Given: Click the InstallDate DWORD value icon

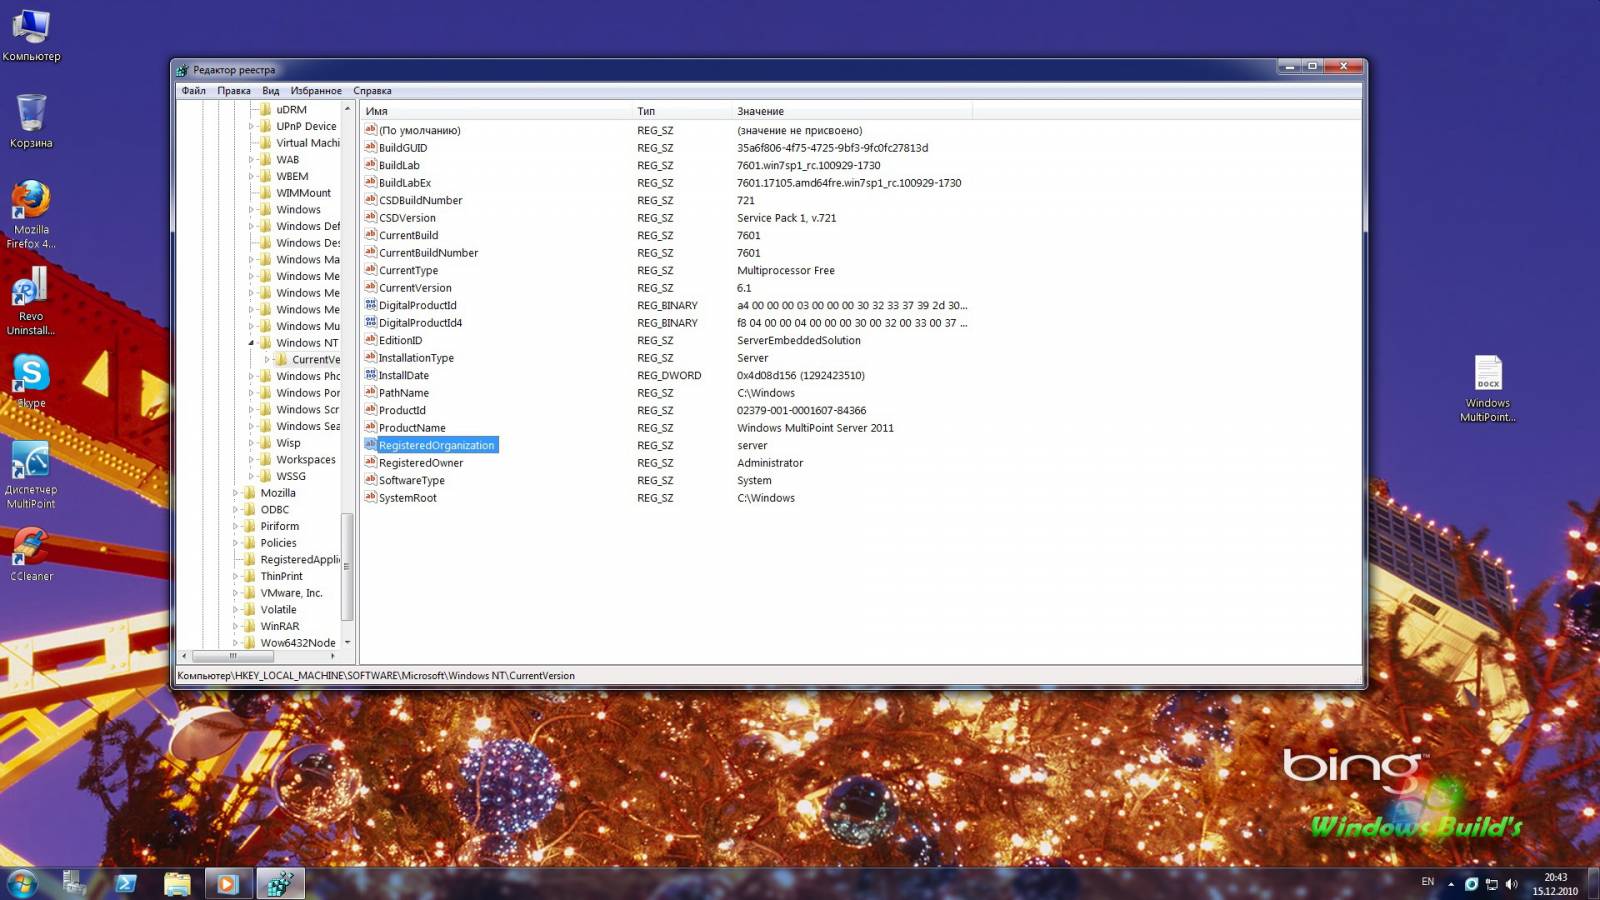Looking at the screenshot, I should click(x=370, y=375).
